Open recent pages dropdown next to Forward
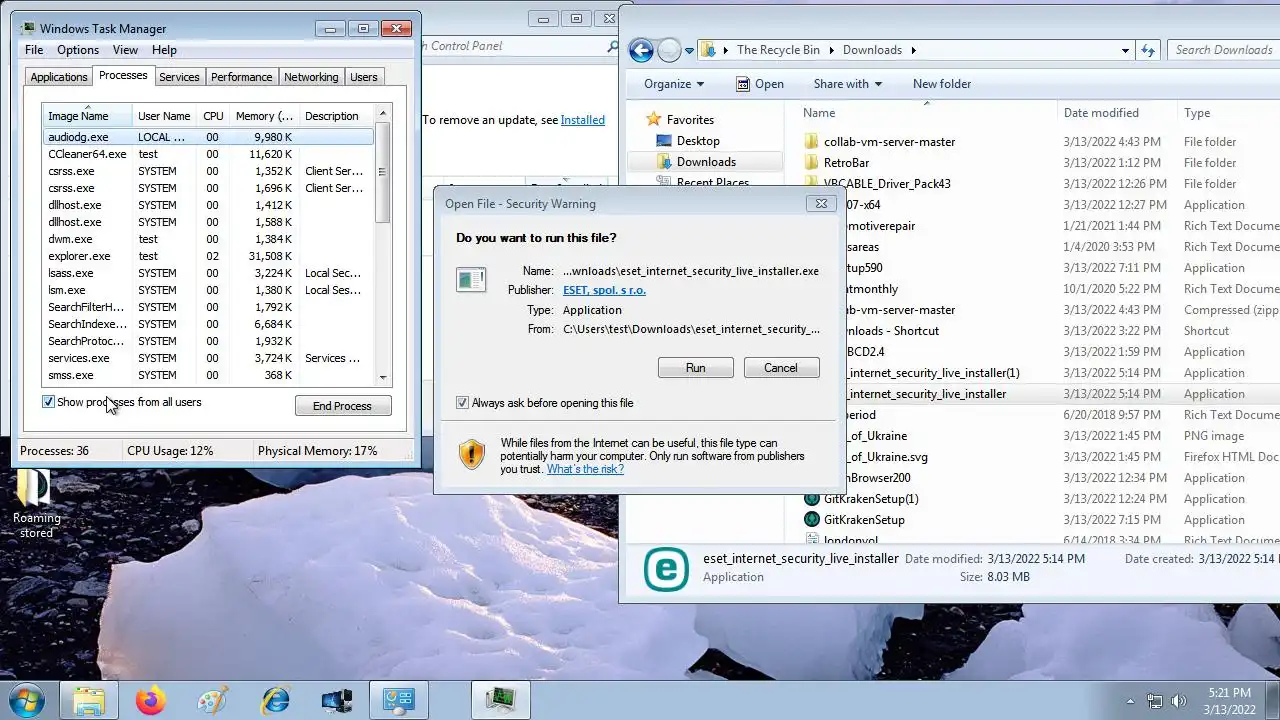 689,51
